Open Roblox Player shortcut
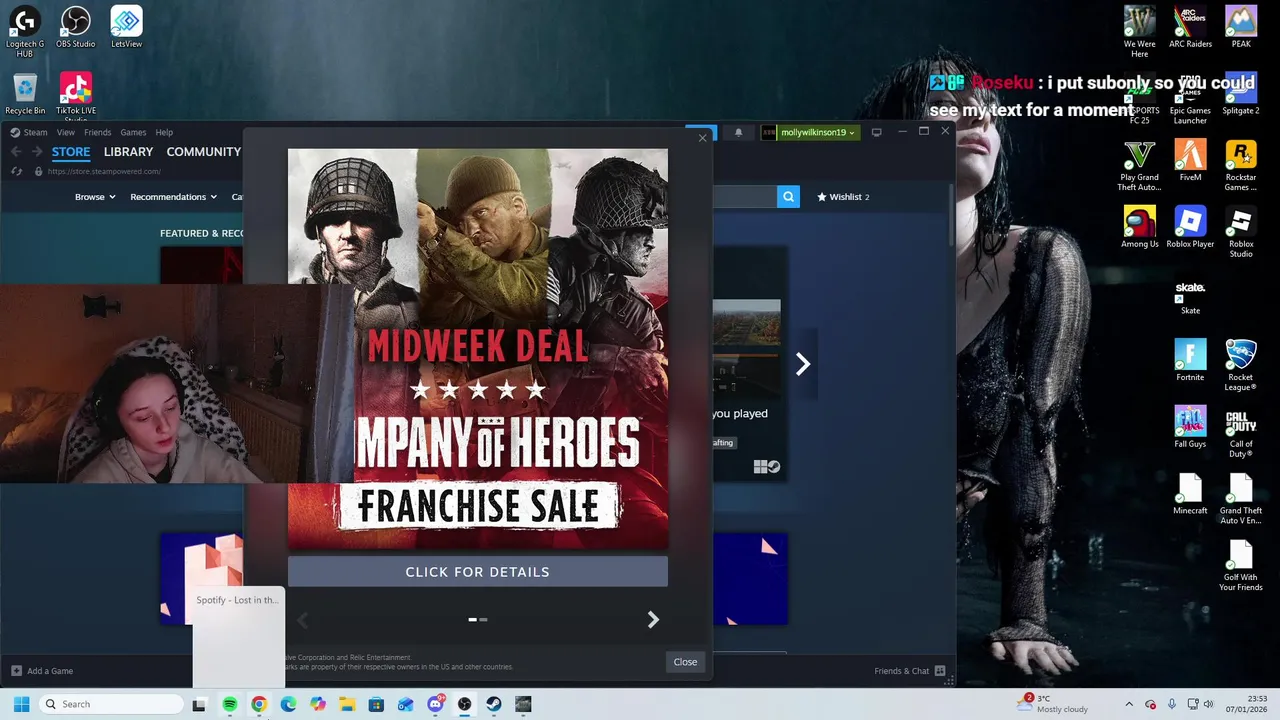The width and height of the screenshot is (1280, 720). pos(1190,227)
